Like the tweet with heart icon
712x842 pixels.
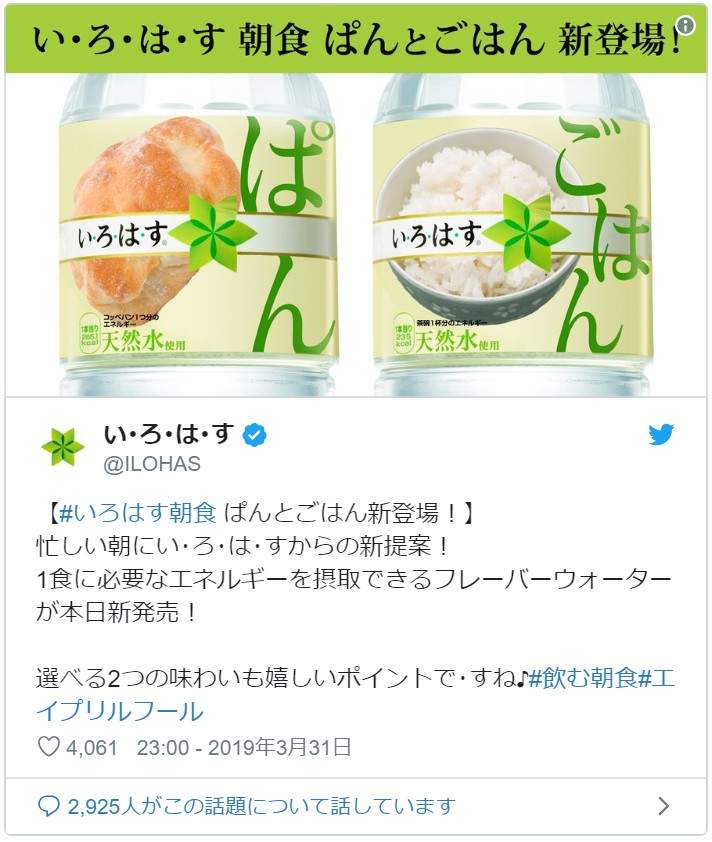tap(49, 746)
